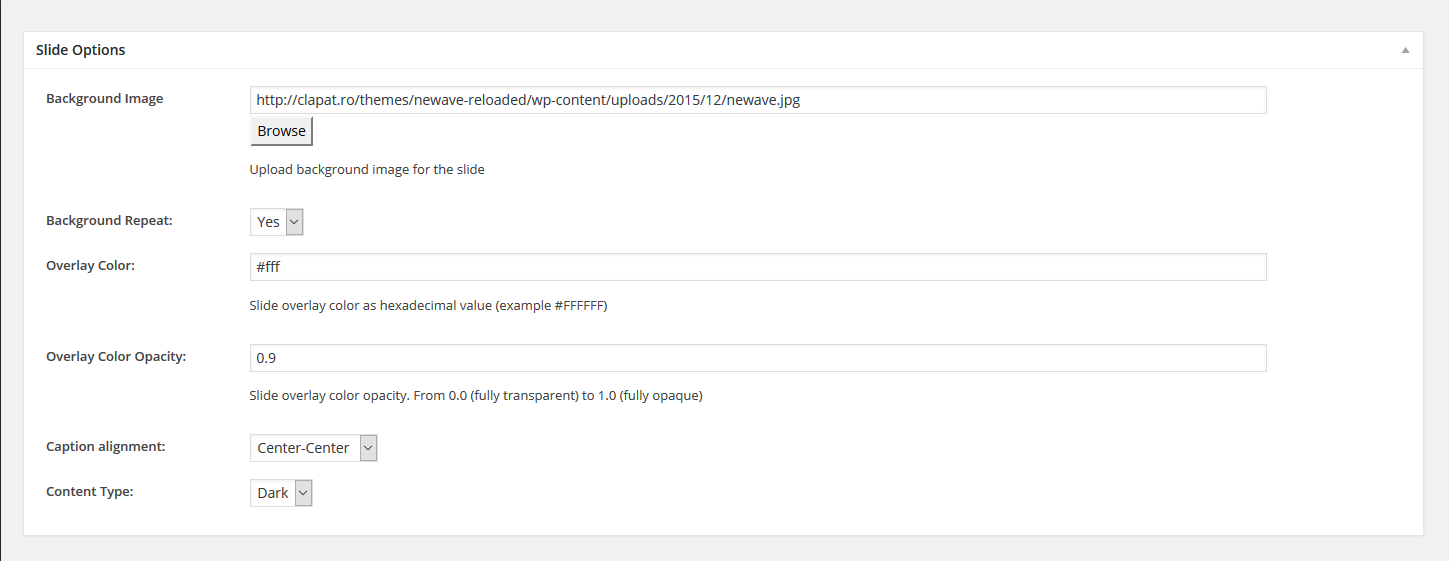The height and width of the screenshot is (561, 1449).
Task: Click the arrow icon beside Dark
Action: pyautogui.click(x=303, y=493)
